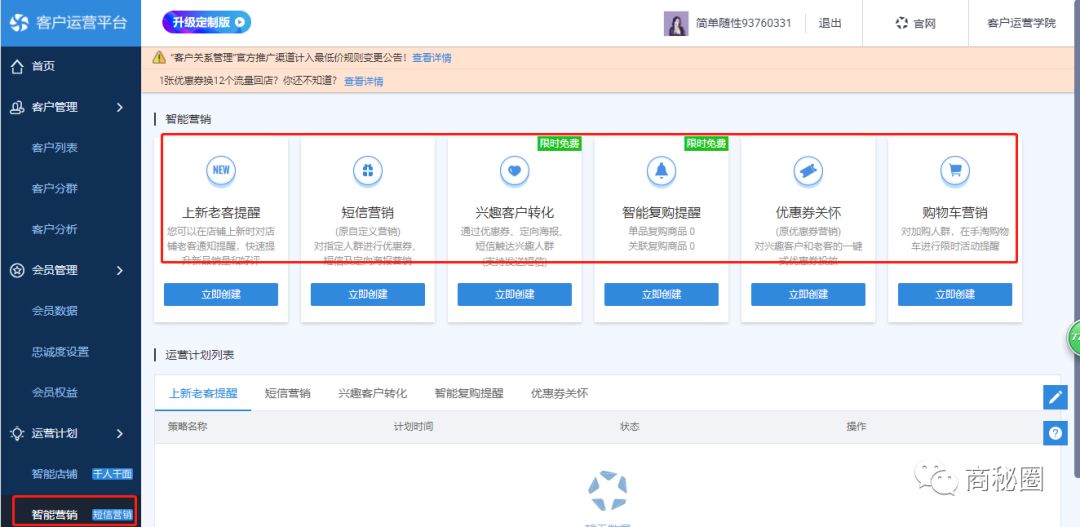1080x527 pixels.
Task: Click the 购物车营销 card title
Action: pos(955,212)
